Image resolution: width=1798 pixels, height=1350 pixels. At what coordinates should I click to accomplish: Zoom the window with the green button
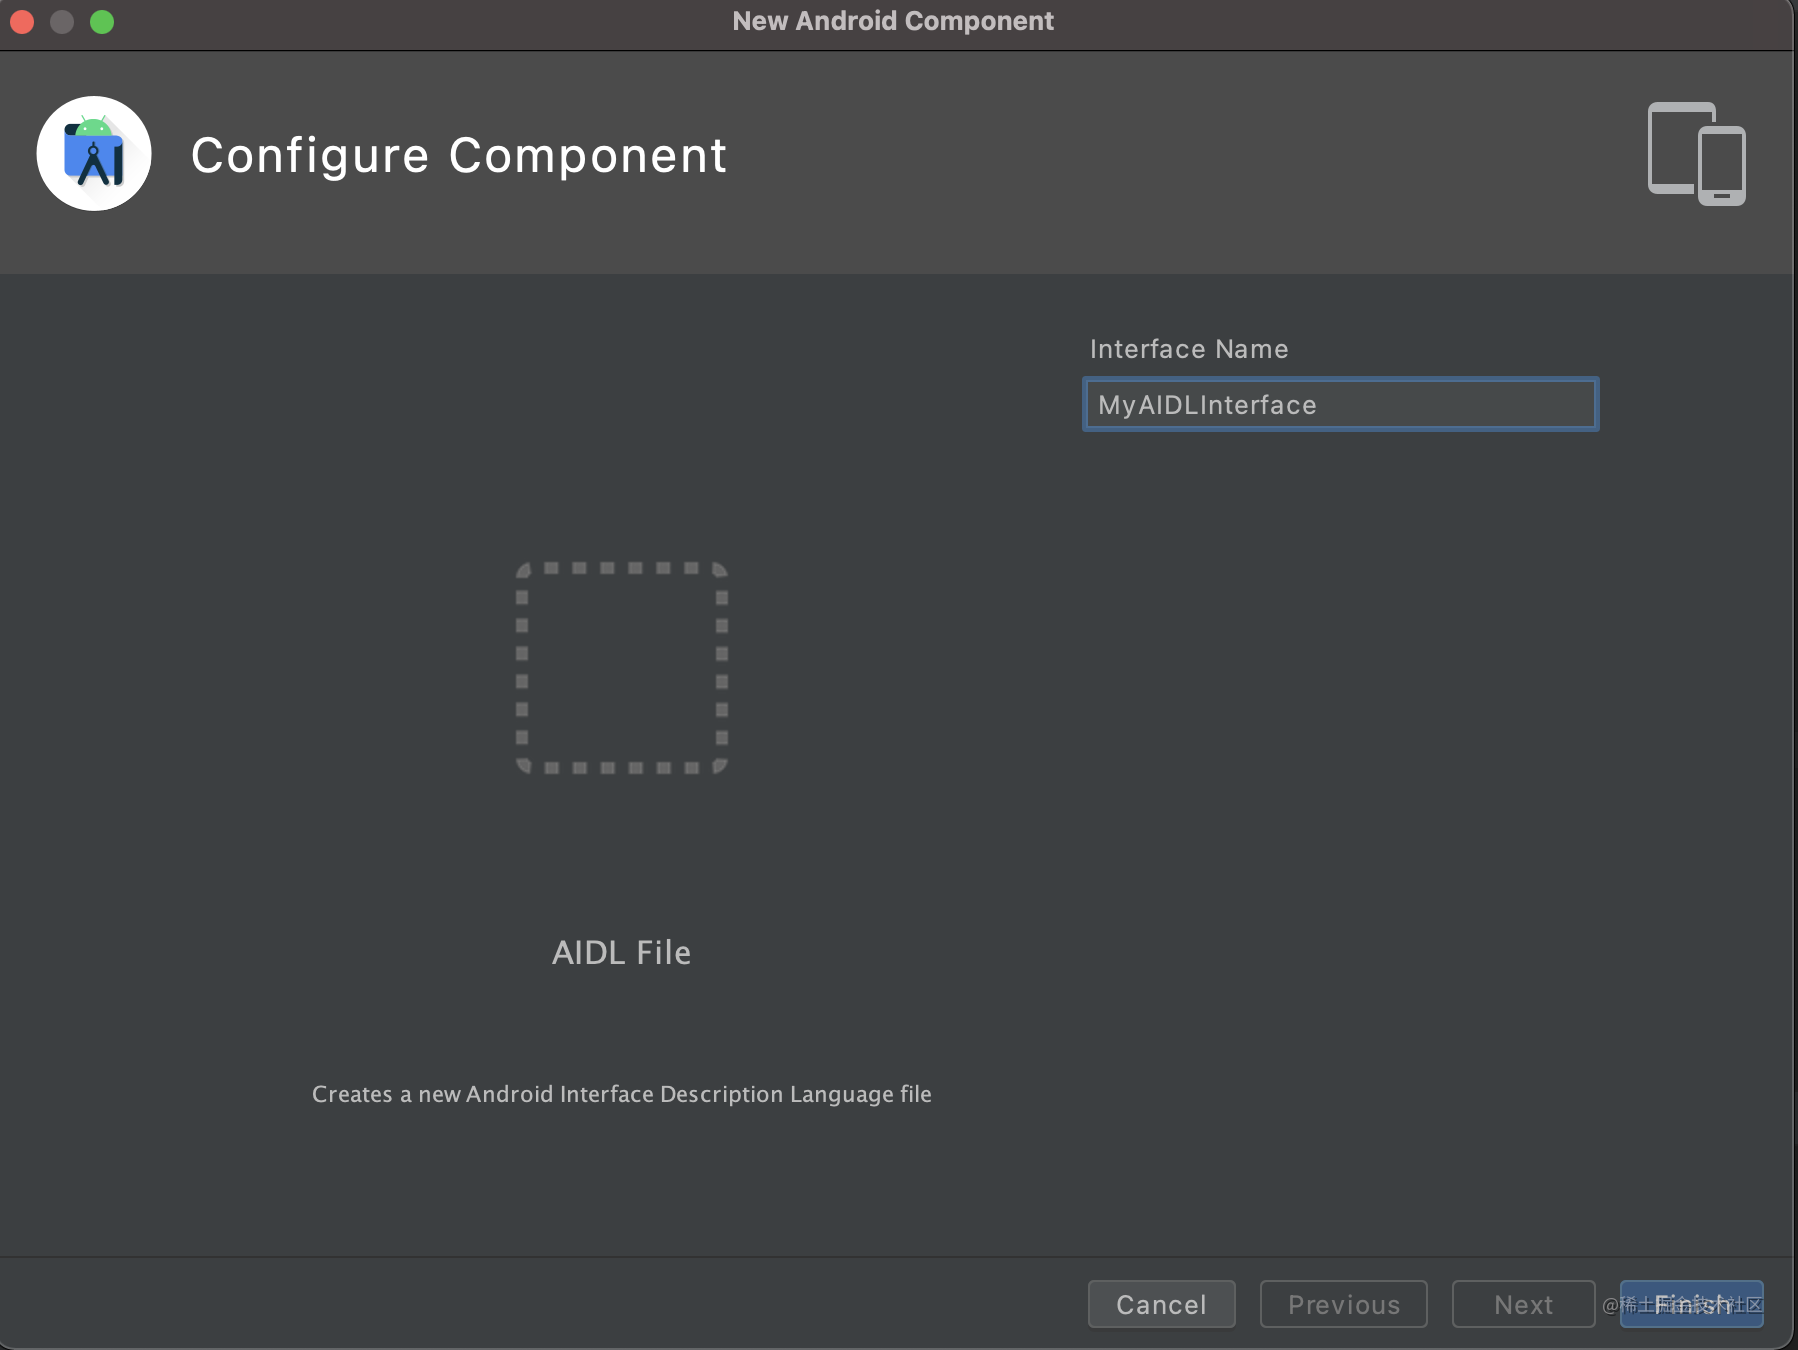coord(102,22)
